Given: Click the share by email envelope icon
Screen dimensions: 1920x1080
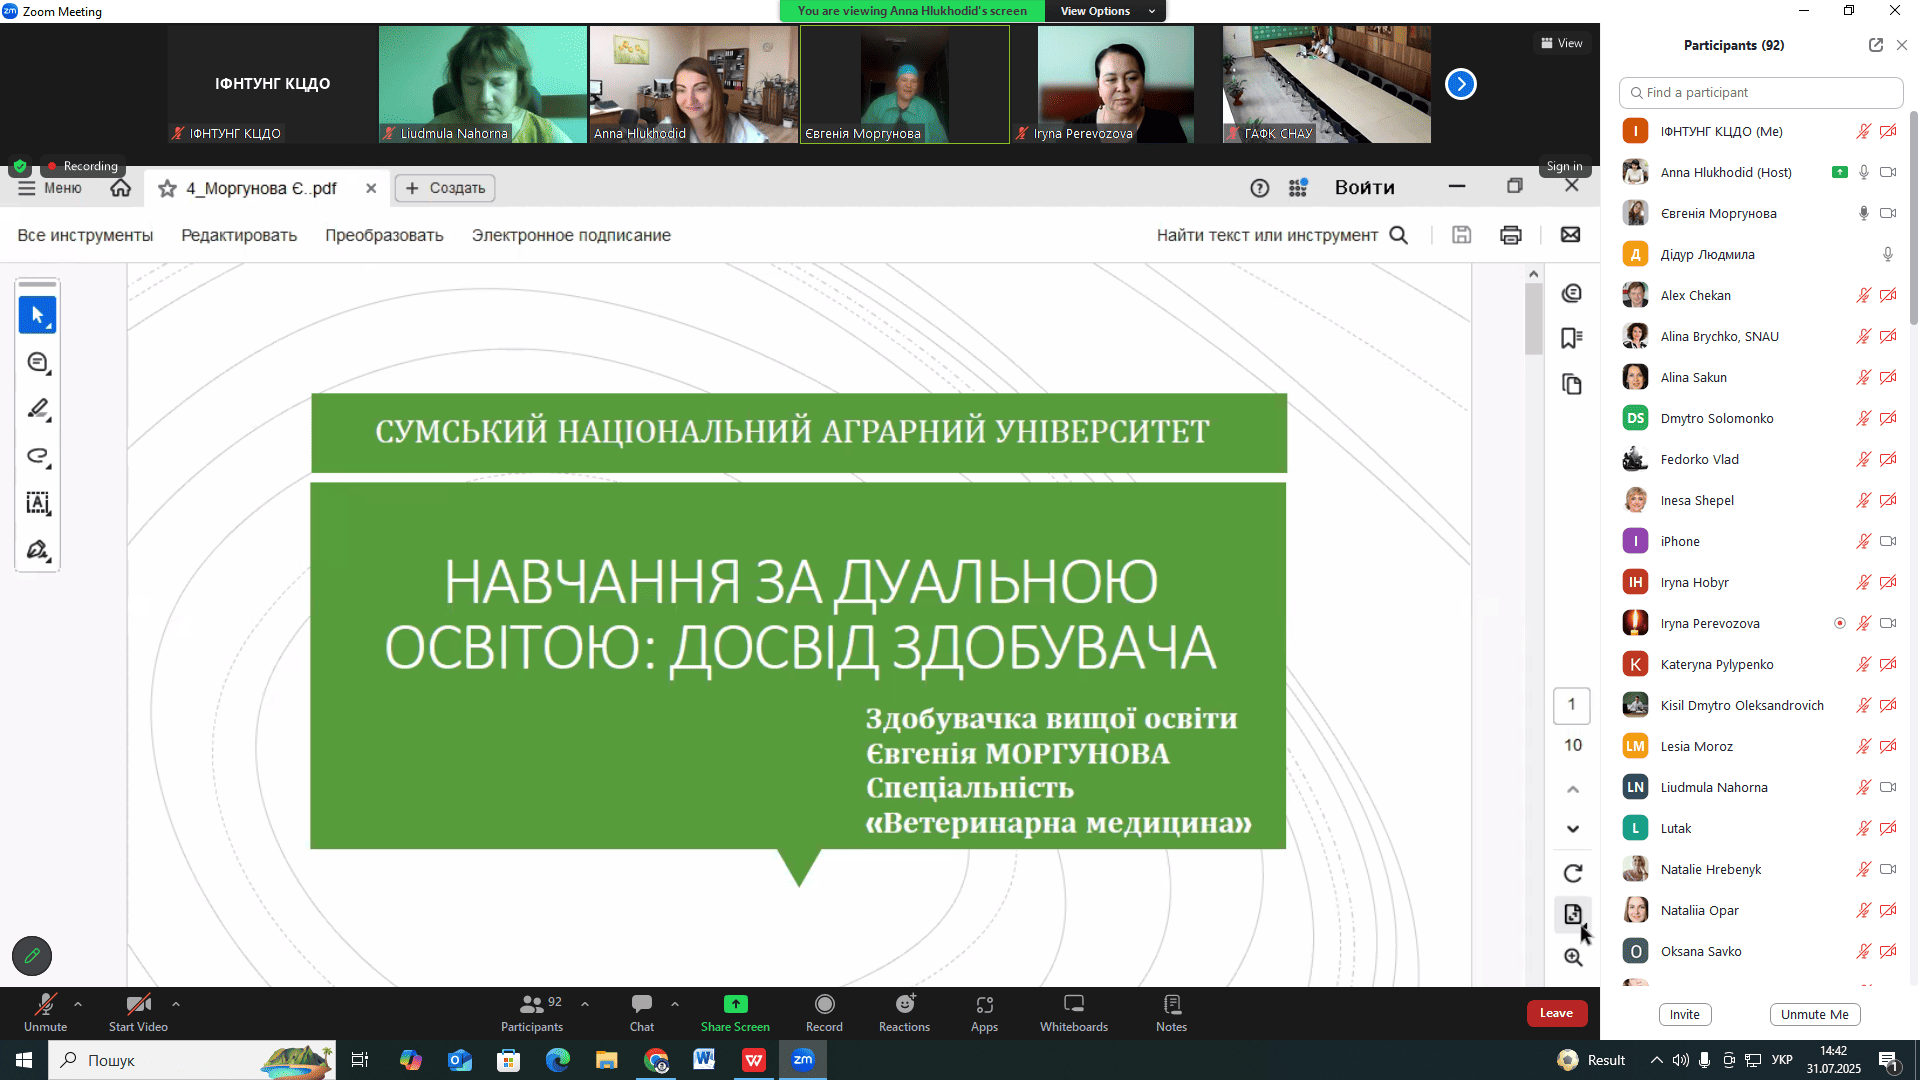Looking at the screenshot, I should point(1571,235).
